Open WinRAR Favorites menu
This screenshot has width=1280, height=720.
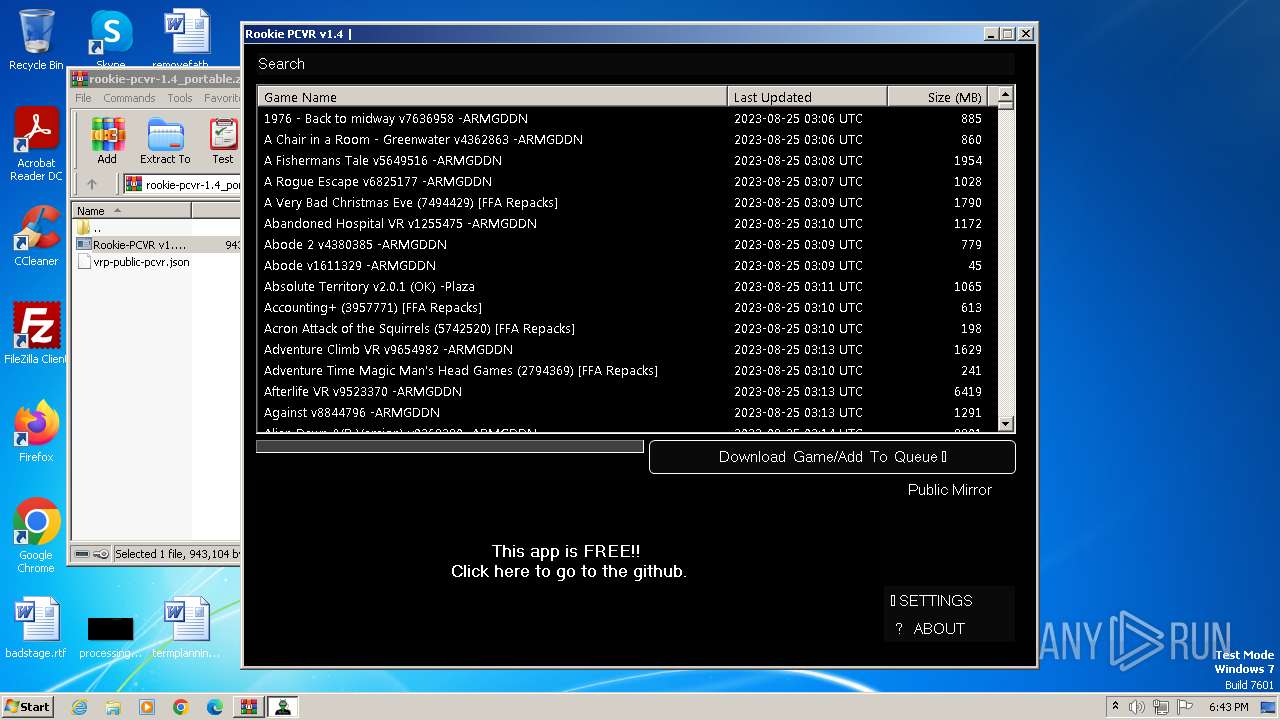(x=222, y=98)
